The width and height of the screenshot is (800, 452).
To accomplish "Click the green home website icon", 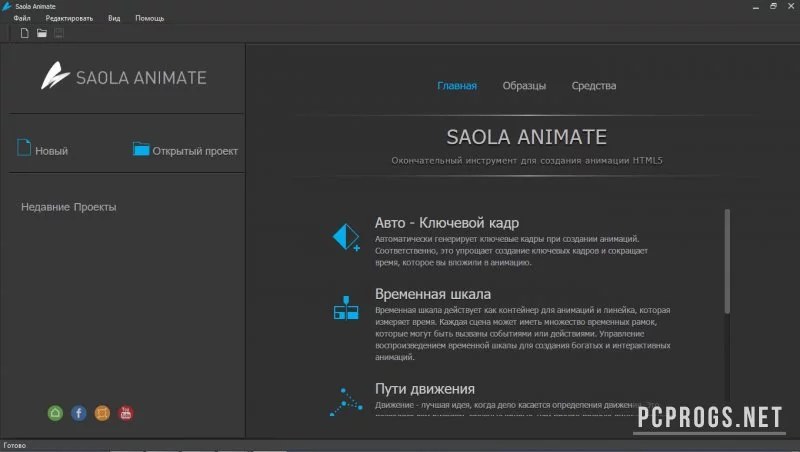I will coord(55,413).
